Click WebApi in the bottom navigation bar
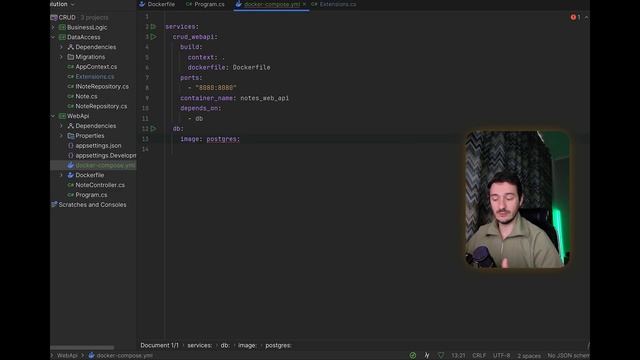The width and height of the screenshot is (640, 360). [x=67, y=356]
